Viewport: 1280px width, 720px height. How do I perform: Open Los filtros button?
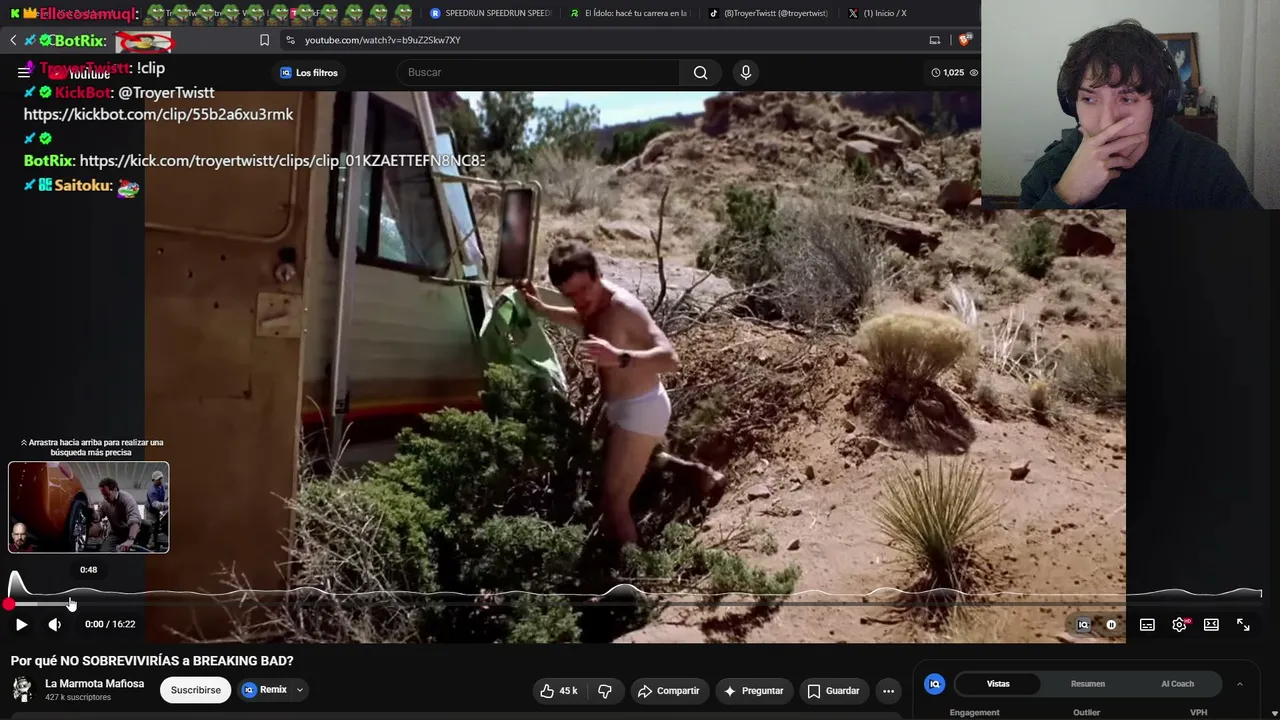click(309, 73)
